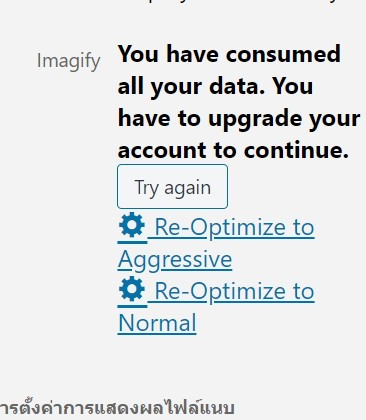
Task: Click the Thai attachment display settings heading
Action: point(117,408)
